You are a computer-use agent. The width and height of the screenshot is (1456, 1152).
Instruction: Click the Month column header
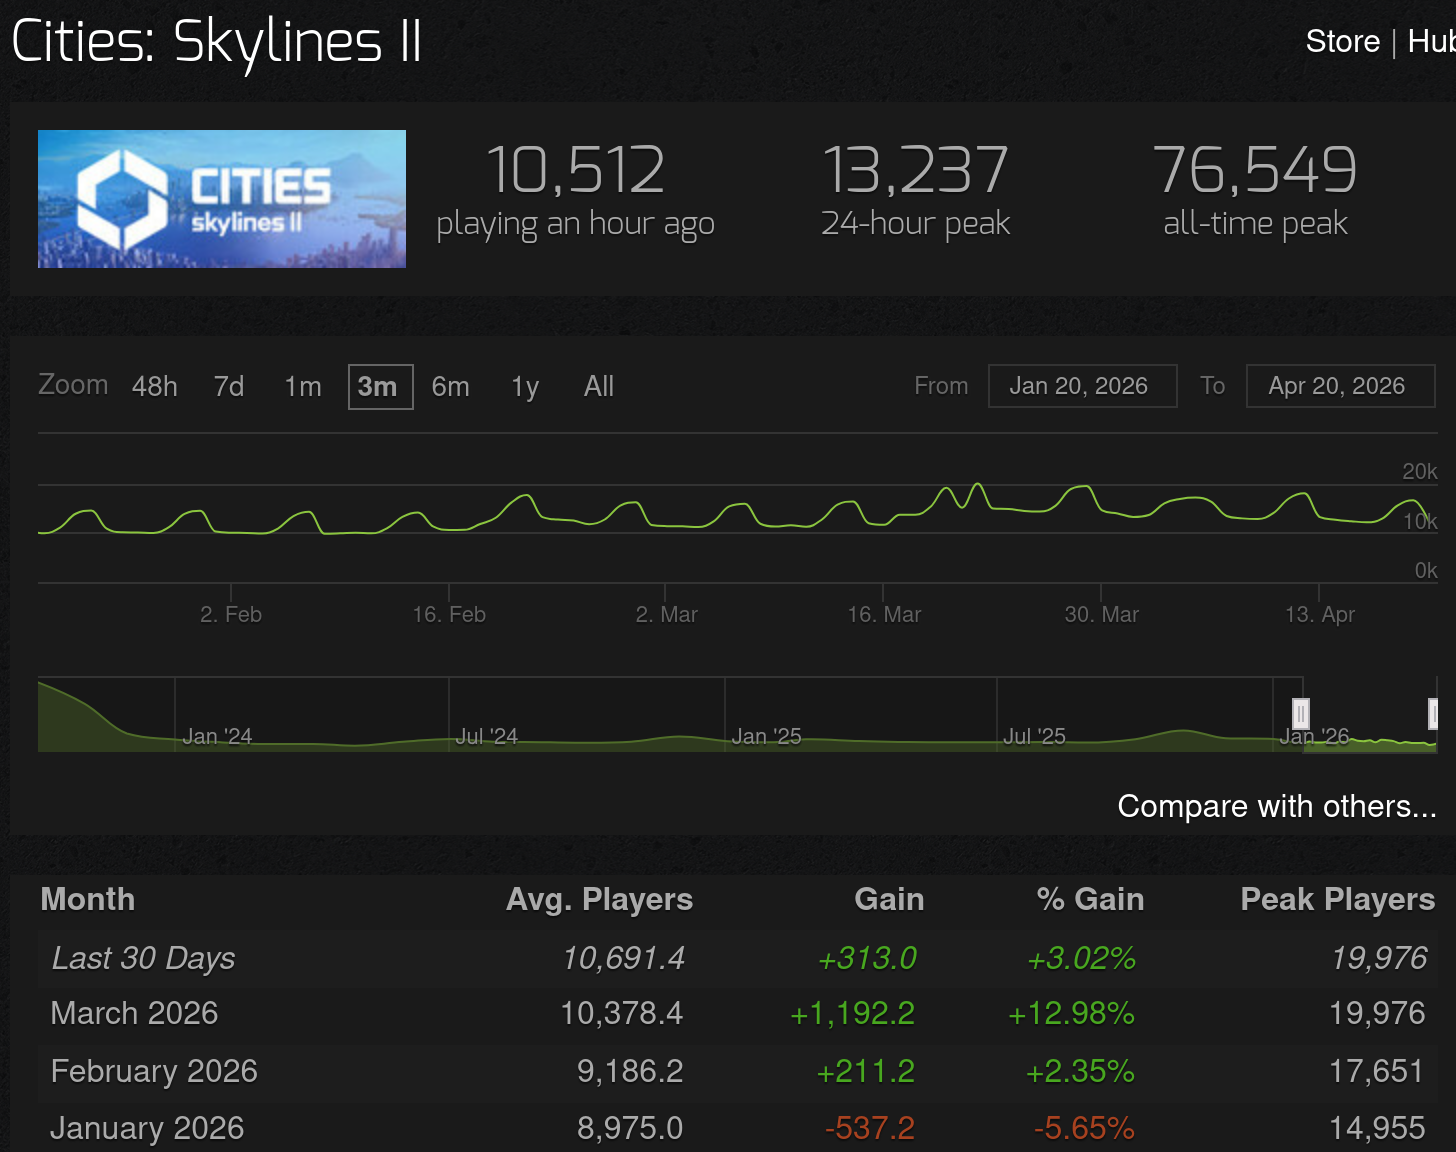[88, 899]
